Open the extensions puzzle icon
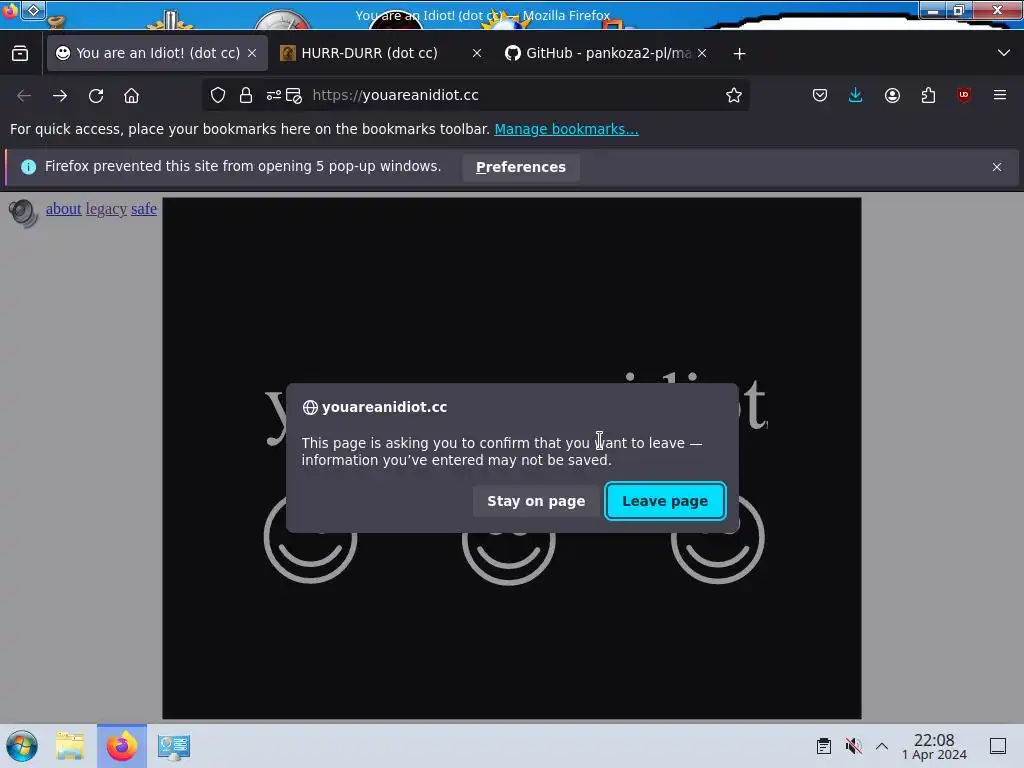The width and height of the screenshot is (1024, 768). pyautogui.click(x=928, y=95)
